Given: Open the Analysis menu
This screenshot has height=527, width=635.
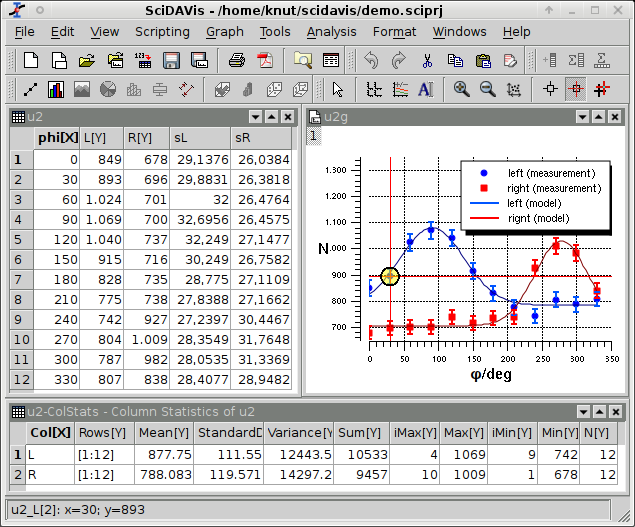Looking at the screenshot, I should click(331, 32).
